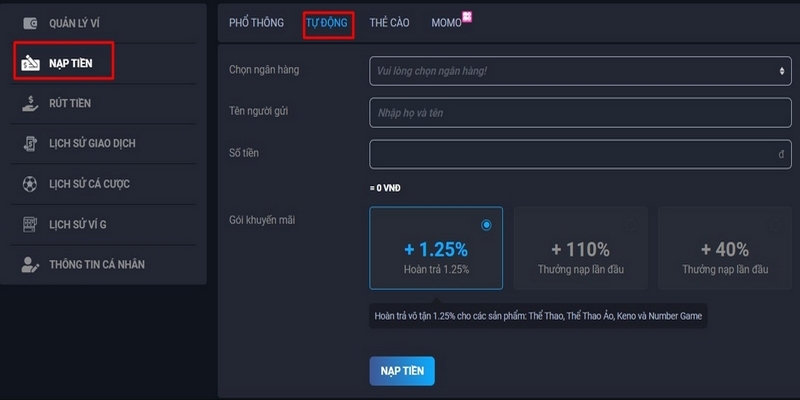Click the deposit icon beside Nạp Tiền
This screenshot has width=800, height=400.
(x=30, y=64)
